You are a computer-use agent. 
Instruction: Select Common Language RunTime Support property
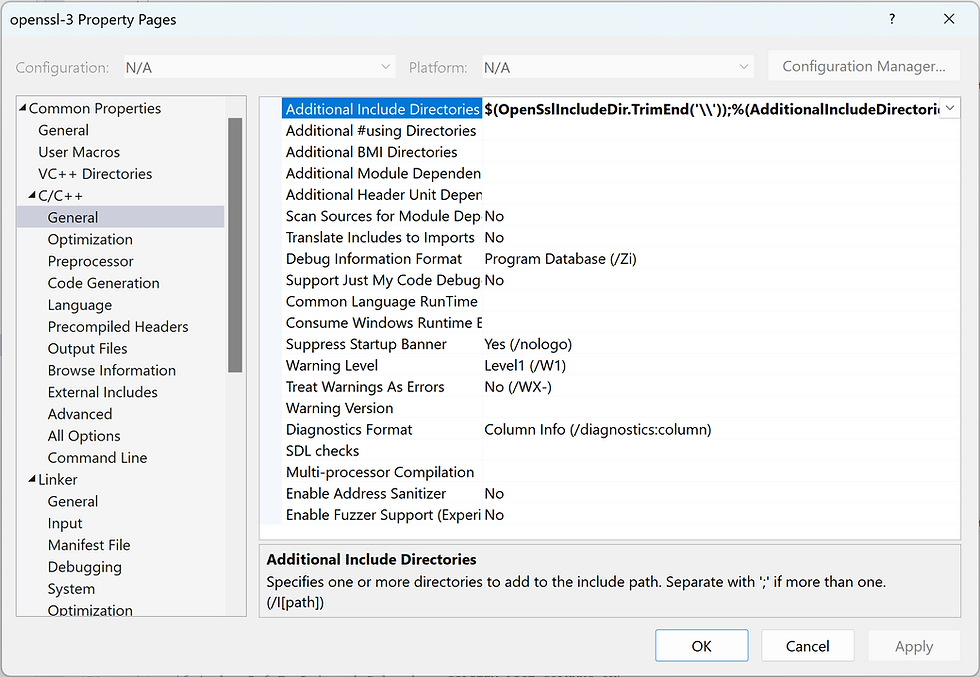382,301
